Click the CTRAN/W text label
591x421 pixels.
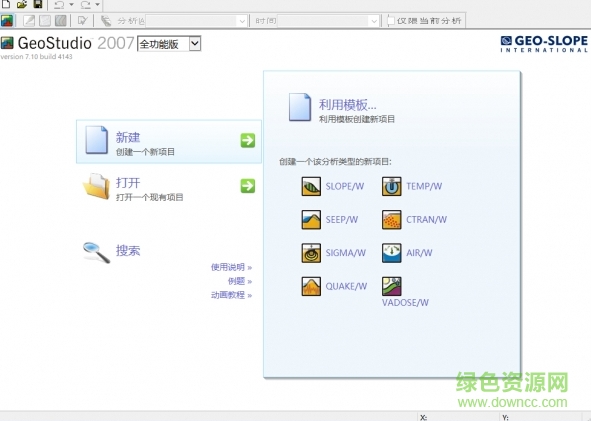[x=426, y=220]
